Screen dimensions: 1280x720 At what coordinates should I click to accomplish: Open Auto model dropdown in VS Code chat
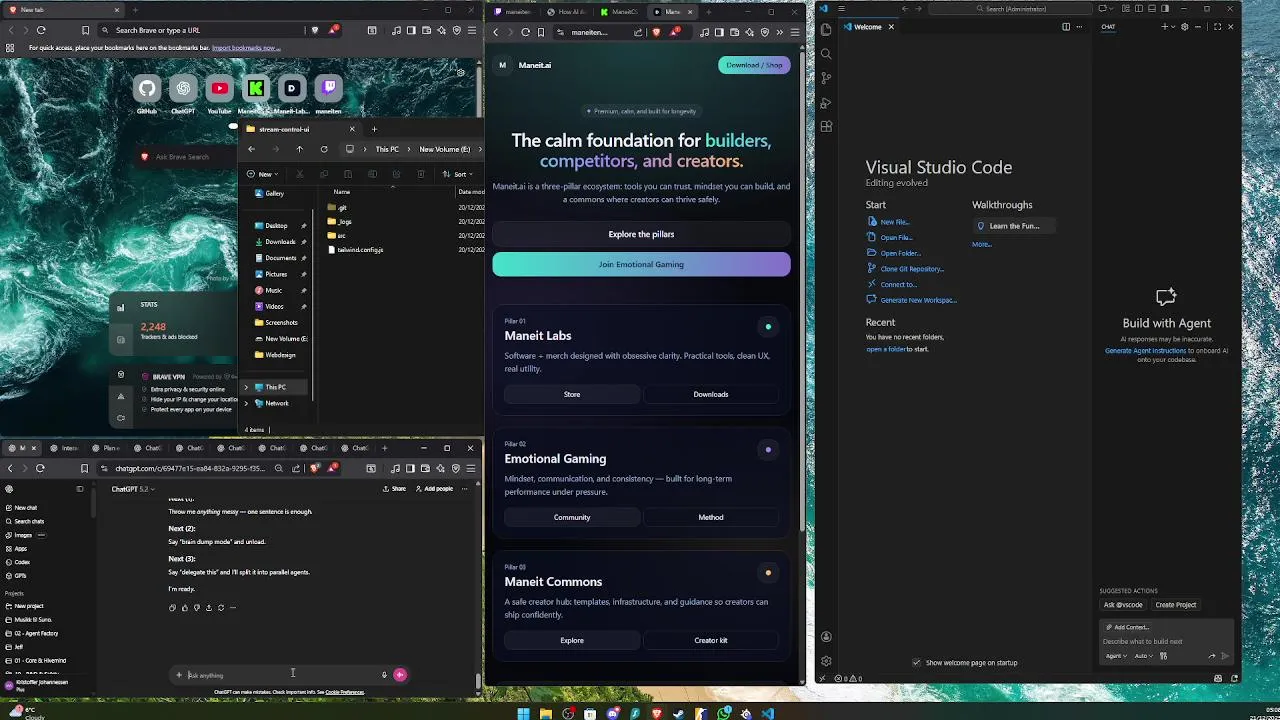click(1143, 656)
